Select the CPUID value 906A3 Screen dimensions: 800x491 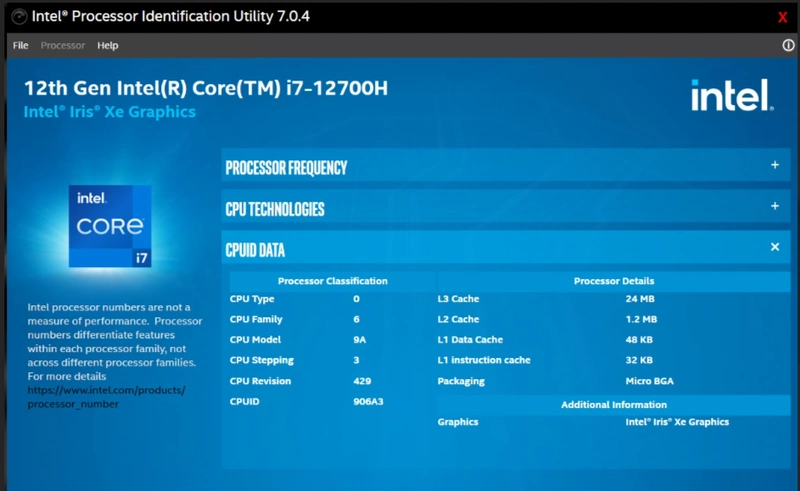(x=368, y=401)
